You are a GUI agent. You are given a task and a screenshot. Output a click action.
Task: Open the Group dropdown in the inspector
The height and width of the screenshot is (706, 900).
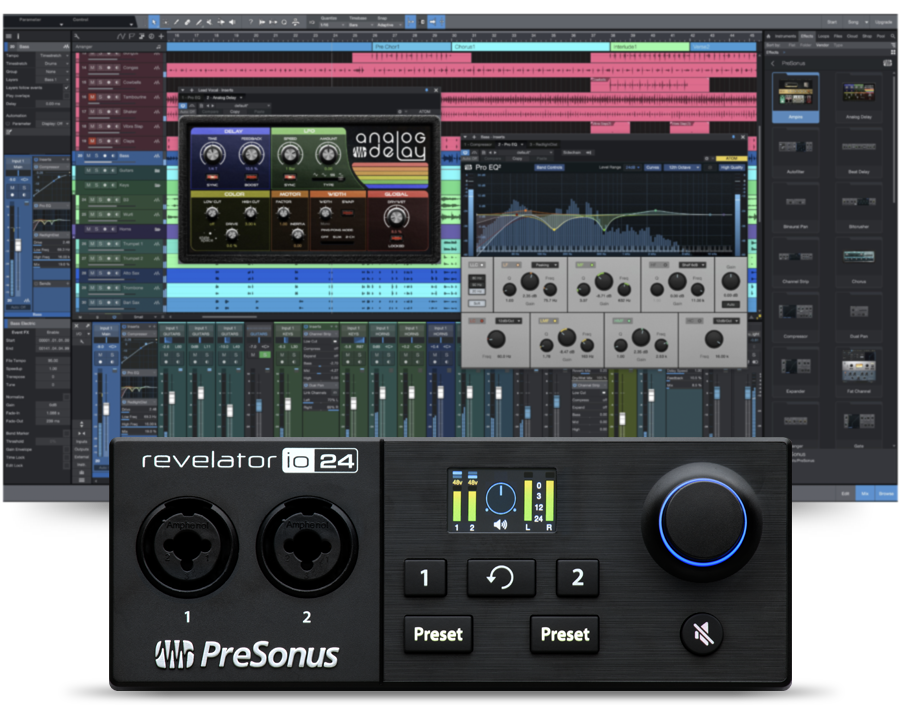tap(52, 72)
